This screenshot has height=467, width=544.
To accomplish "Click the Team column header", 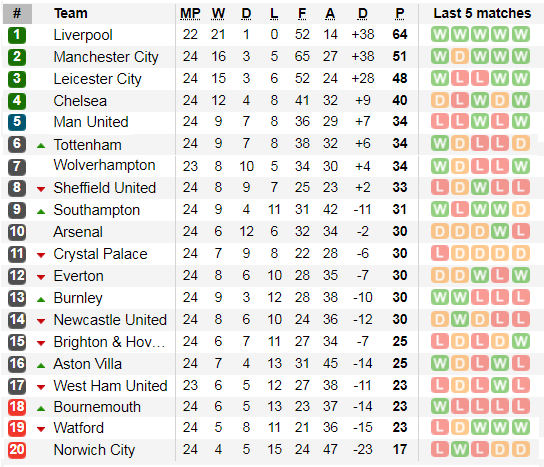I will (x=71, y=14).
